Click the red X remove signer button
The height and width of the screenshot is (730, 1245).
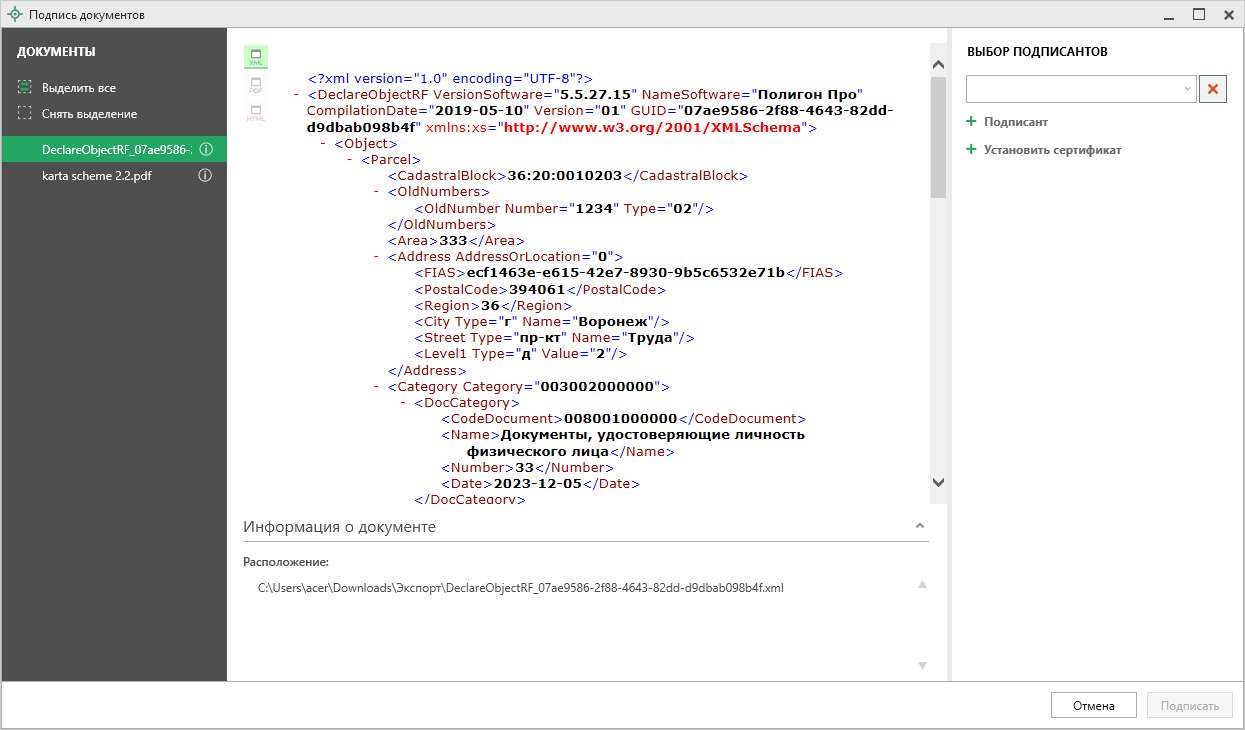coord(1213,89)
